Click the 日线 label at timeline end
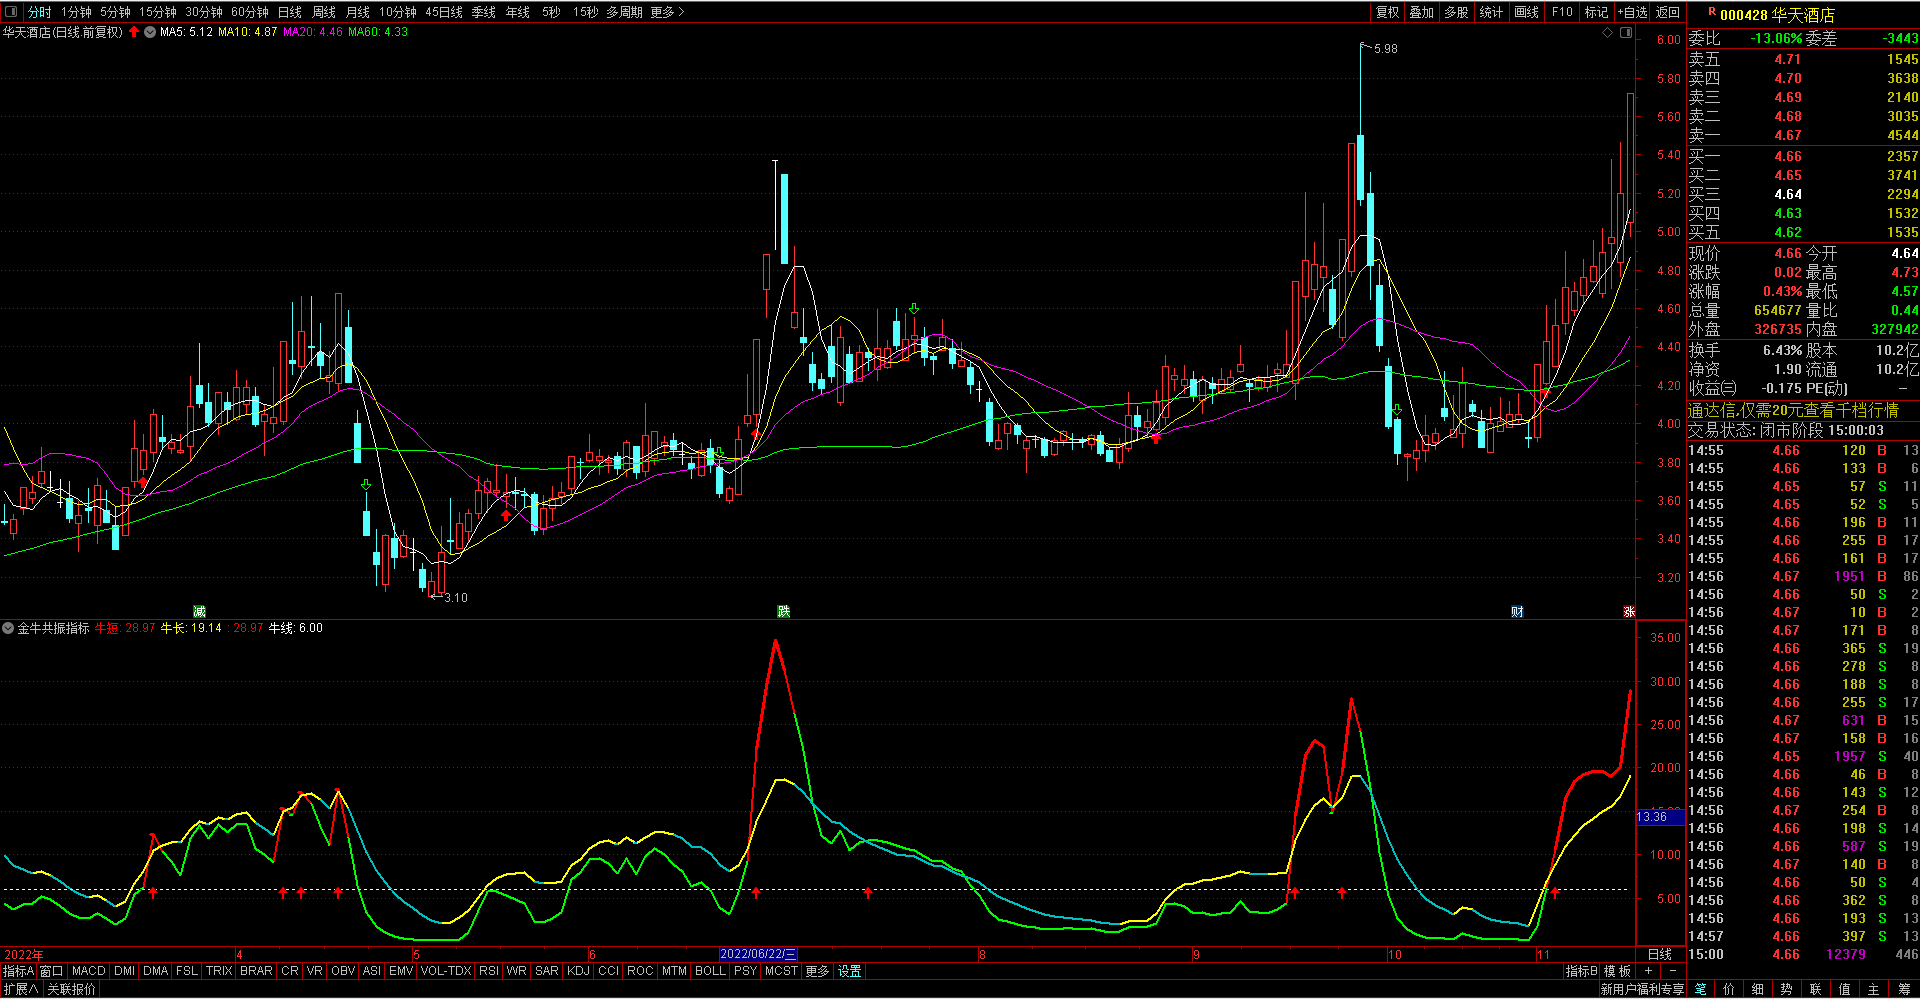The image size is (1920, 1000). tap(1660, 954)
